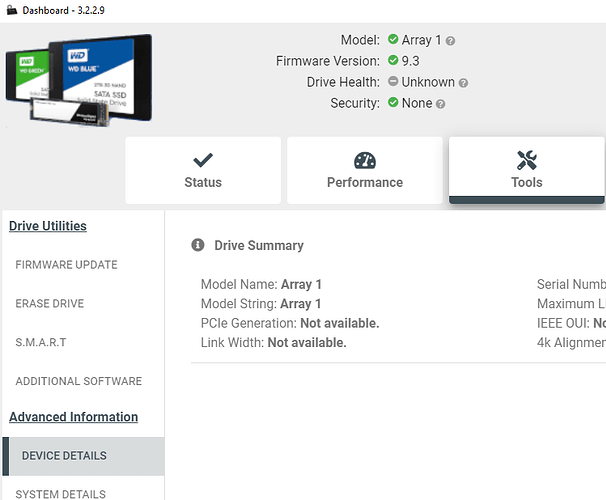
Task: Go to Additional Software
Action: click(79, 381)
